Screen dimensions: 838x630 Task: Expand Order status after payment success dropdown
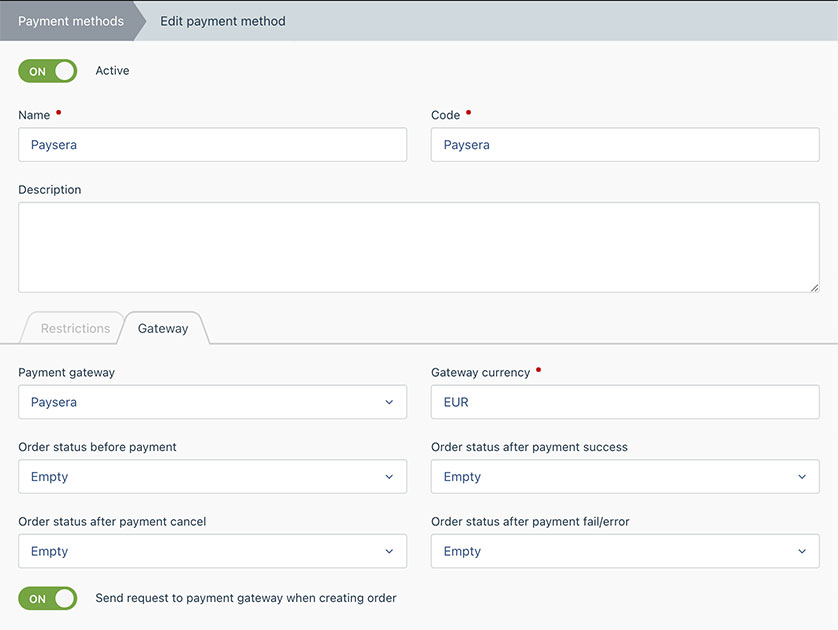[625, 477]
